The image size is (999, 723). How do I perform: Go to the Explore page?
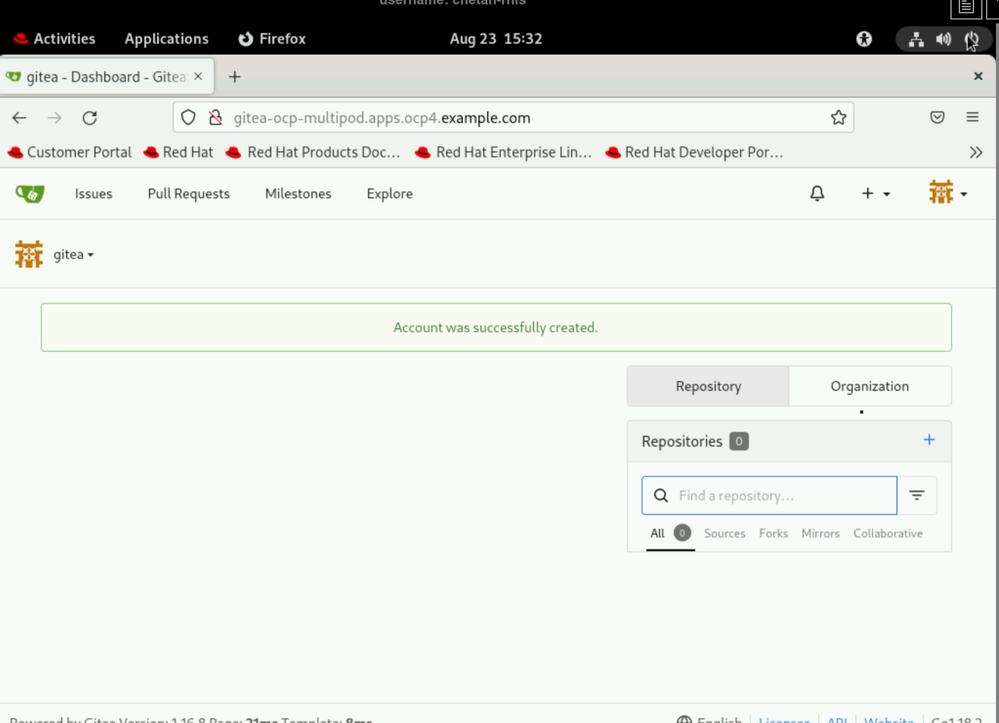coord(389,194)
